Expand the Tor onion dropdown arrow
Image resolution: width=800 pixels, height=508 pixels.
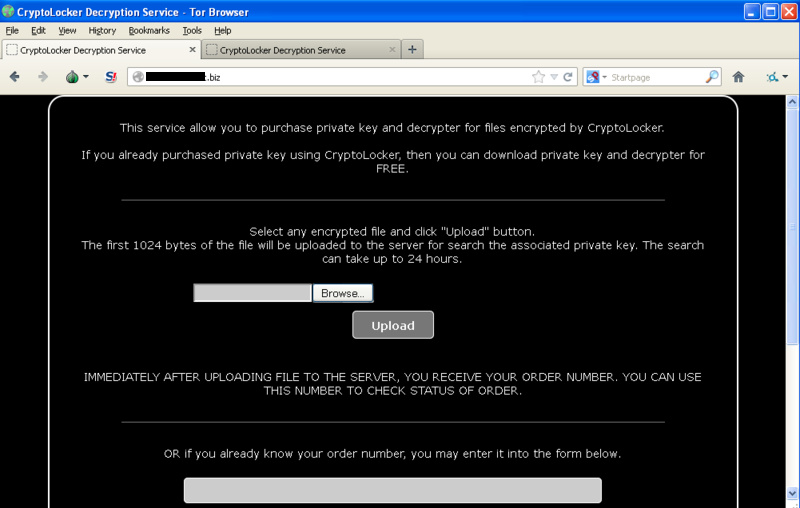(86, 77)
